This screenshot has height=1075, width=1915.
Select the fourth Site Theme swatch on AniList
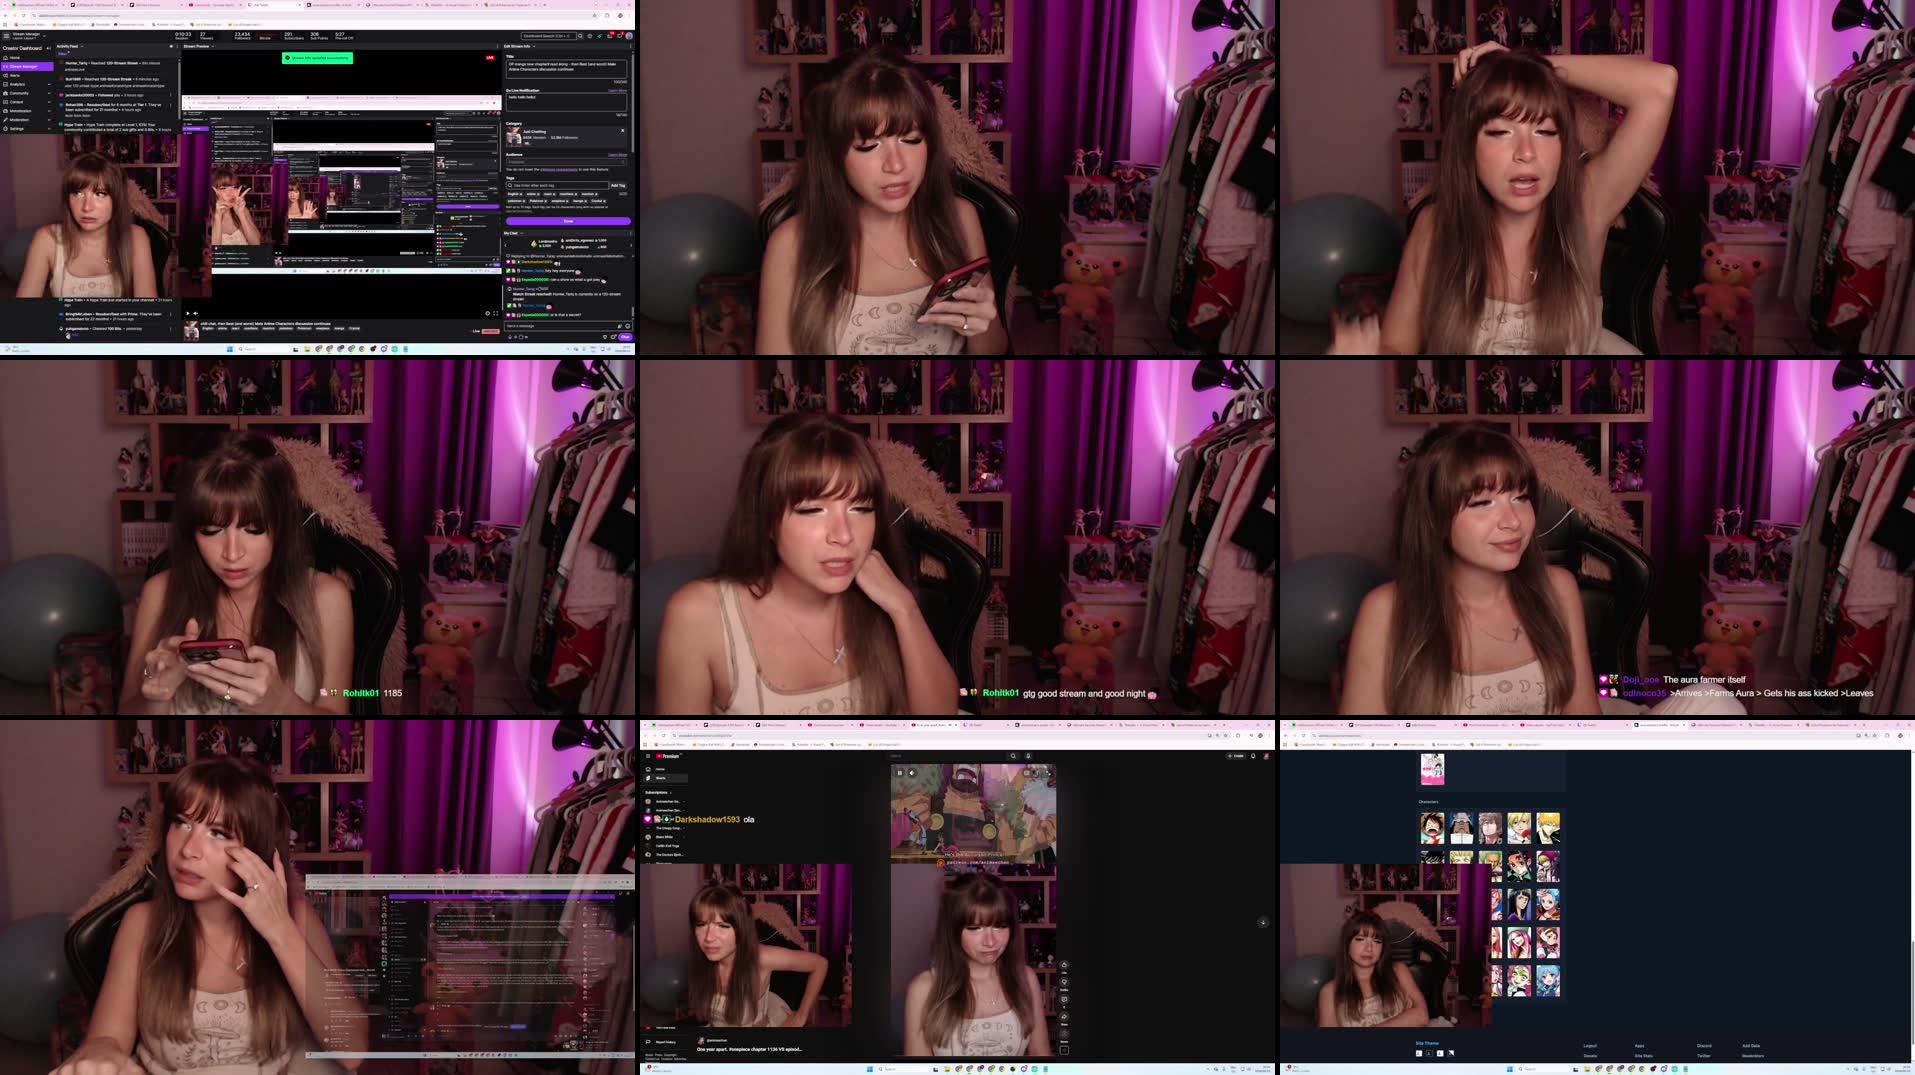pos(1451,1053)
